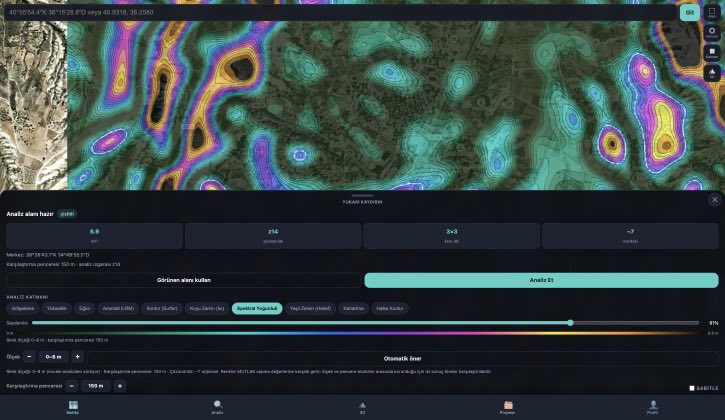725x420 pixels.
Task: Select the Alan square area tool
Action: (x=712, y=12)
